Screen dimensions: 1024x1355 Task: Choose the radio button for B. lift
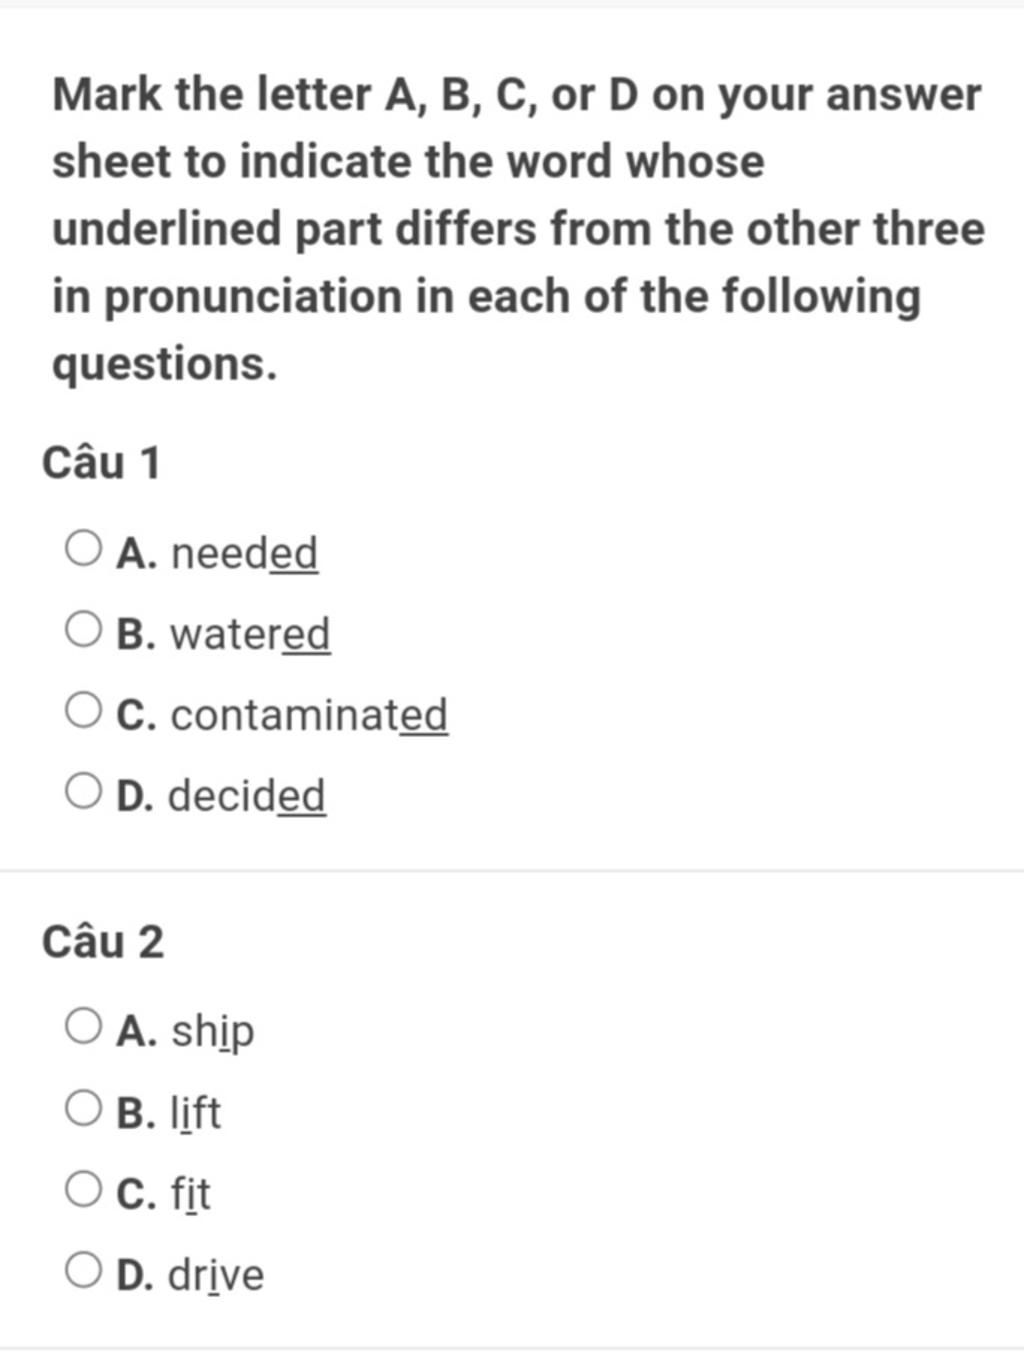click(83, 1108)
